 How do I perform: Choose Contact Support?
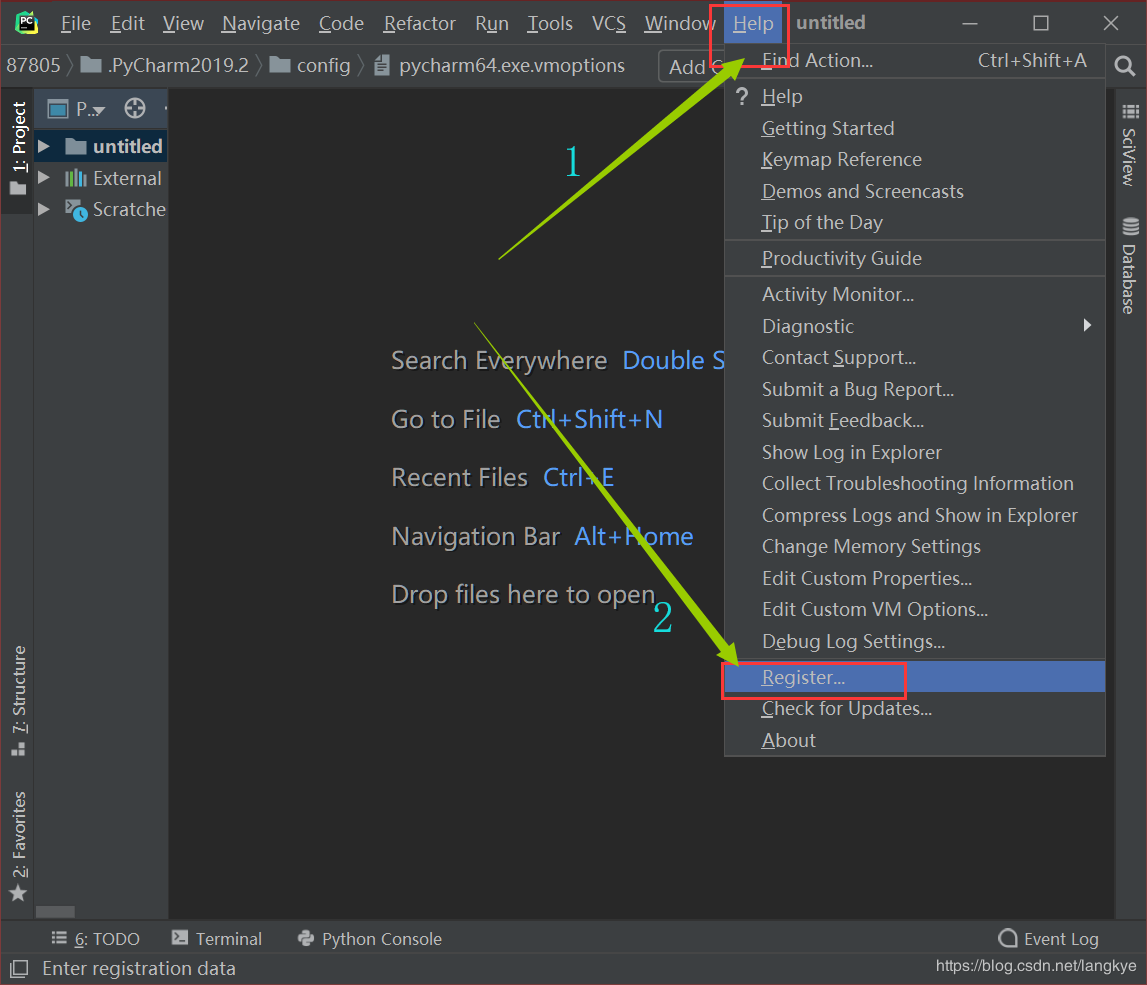click(x=914, y=357)
